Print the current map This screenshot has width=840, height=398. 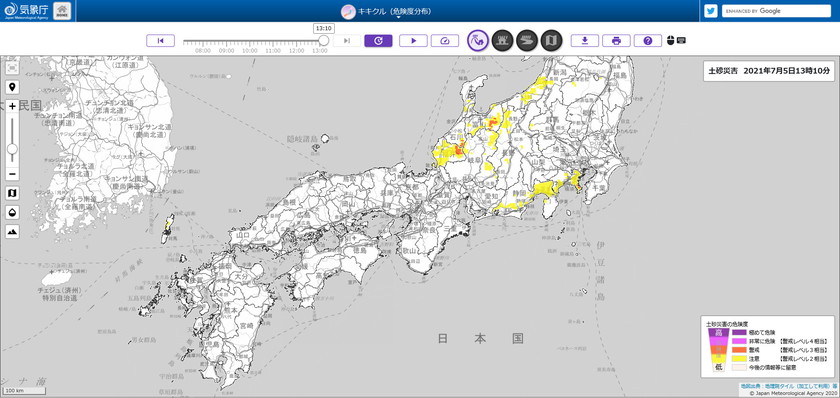coord(616,41)
